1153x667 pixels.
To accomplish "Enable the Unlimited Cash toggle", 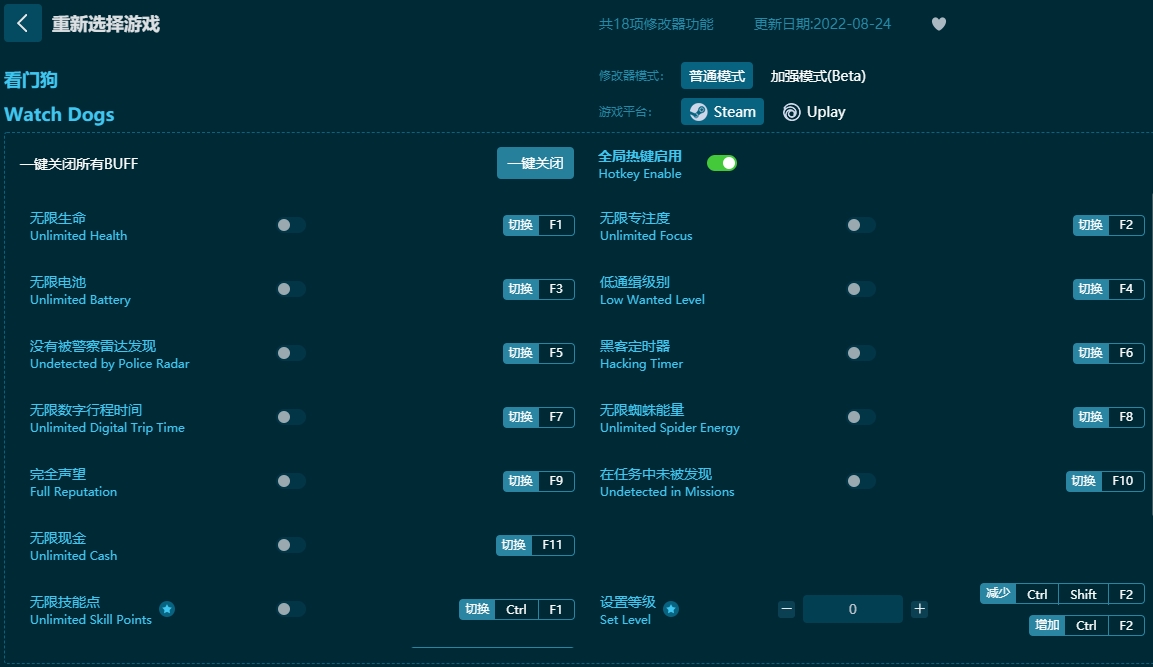I will [290, 545].
